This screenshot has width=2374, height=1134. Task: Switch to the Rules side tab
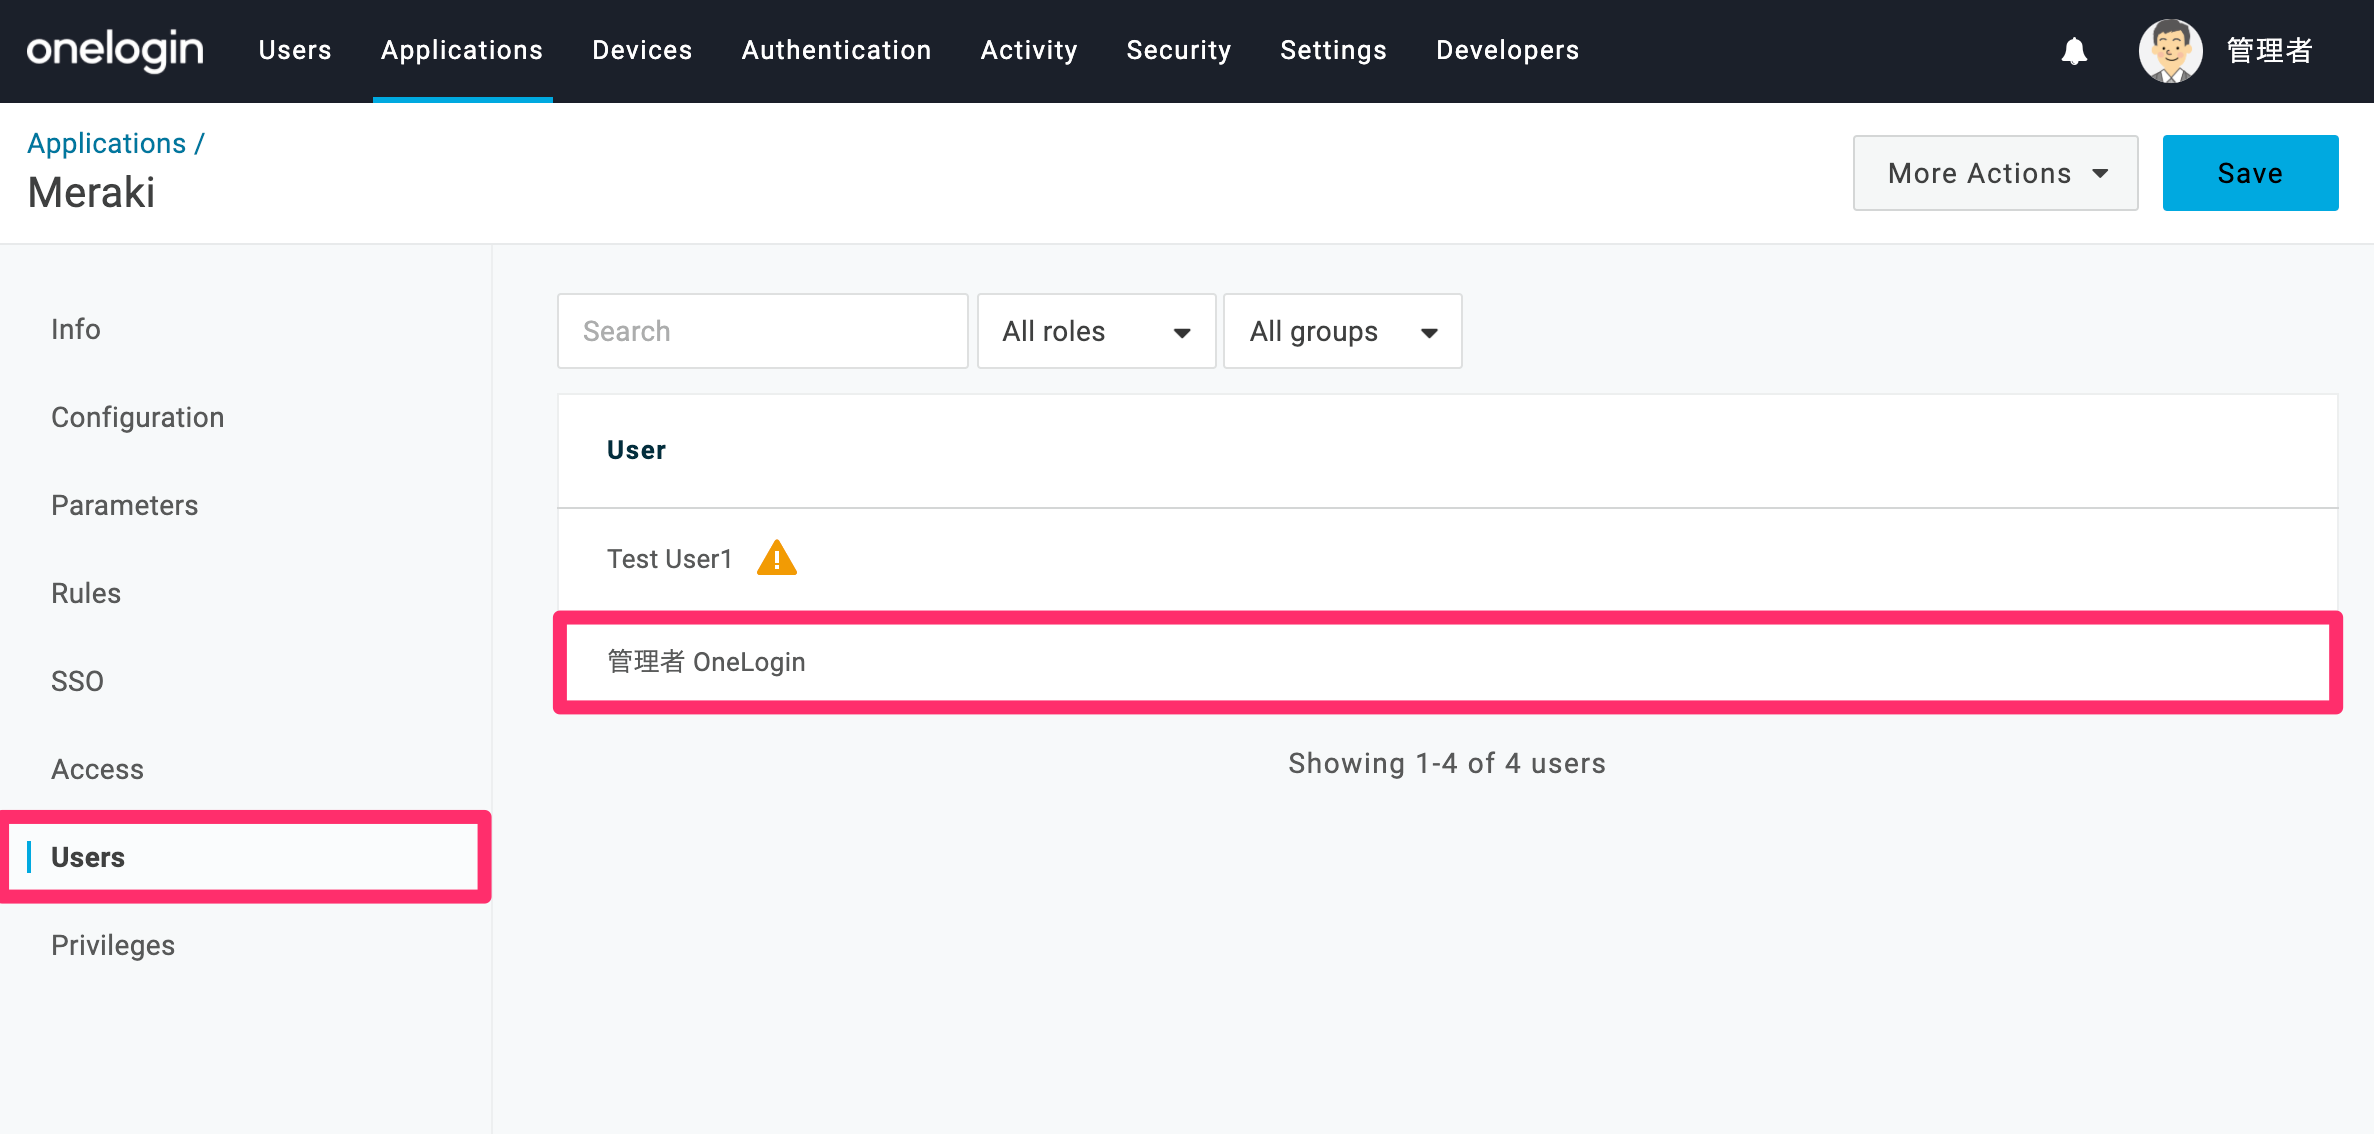(x=86, y=593)
